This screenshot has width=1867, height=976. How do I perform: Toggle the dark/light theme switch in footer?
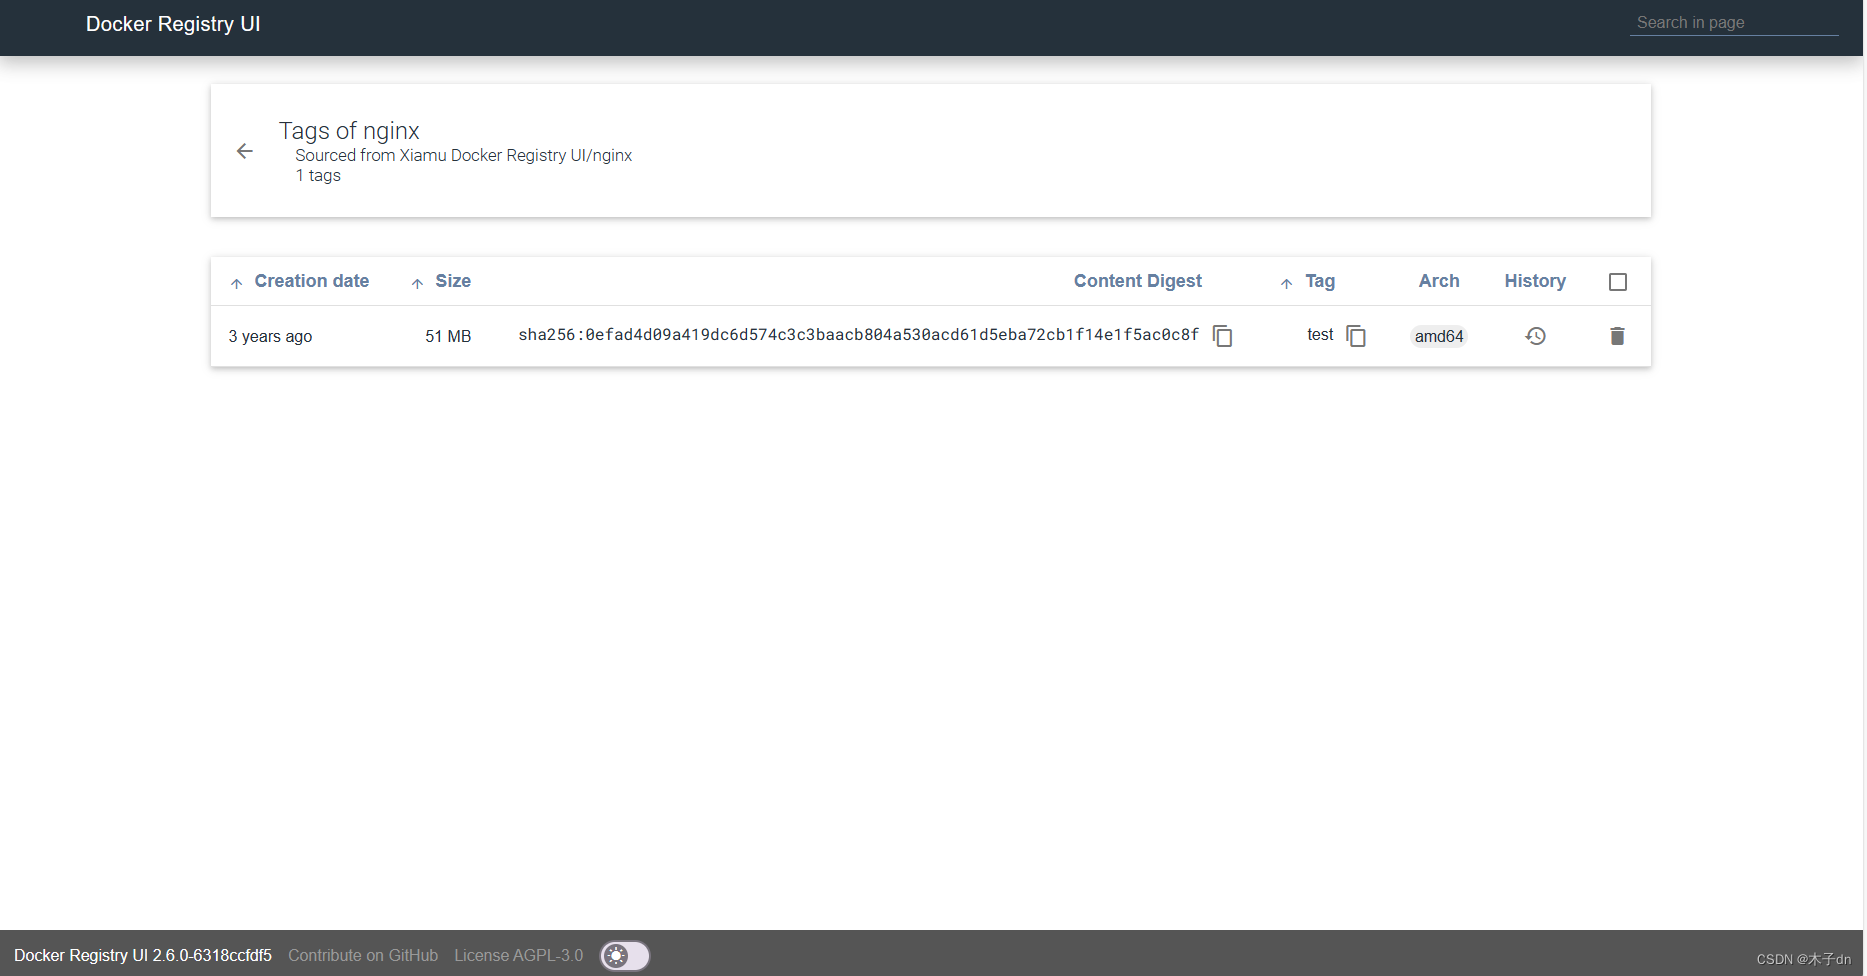(625, 956)
